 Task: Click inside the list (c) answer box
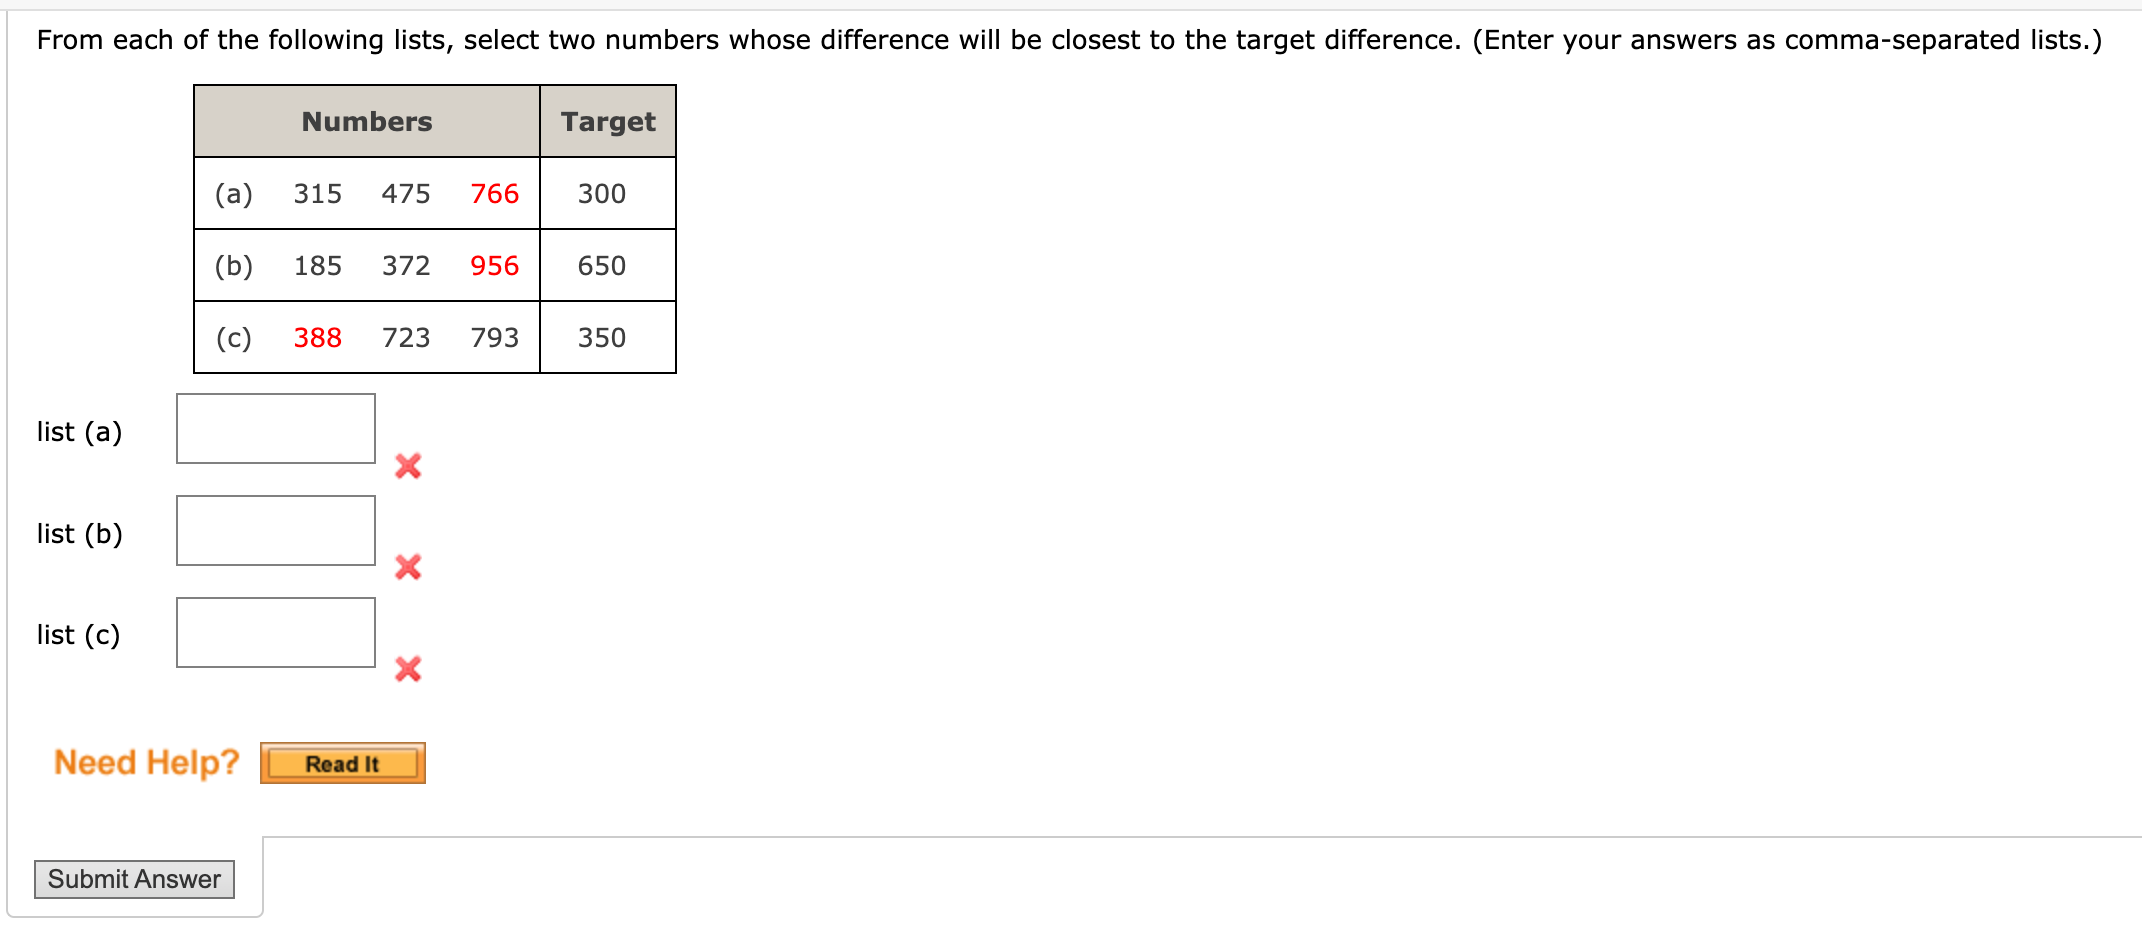pos(275,632)
